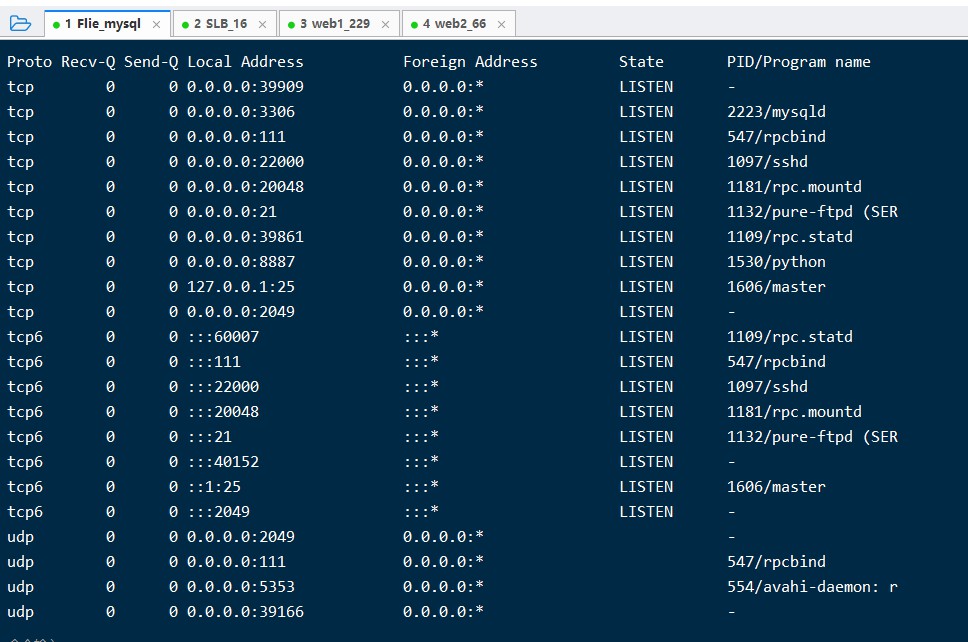Image resolution: width=968 pixels, height=642 pixels.
Task: Close the Flie_mysql session tab
Action: pyautogui.click(x=157, y=24)
